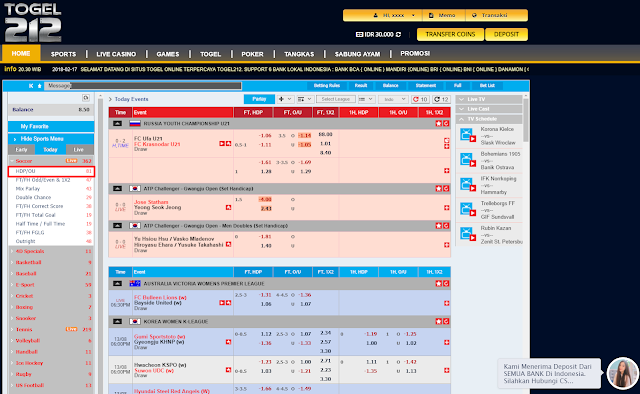Go to SPORTS section

pos(63,54)
